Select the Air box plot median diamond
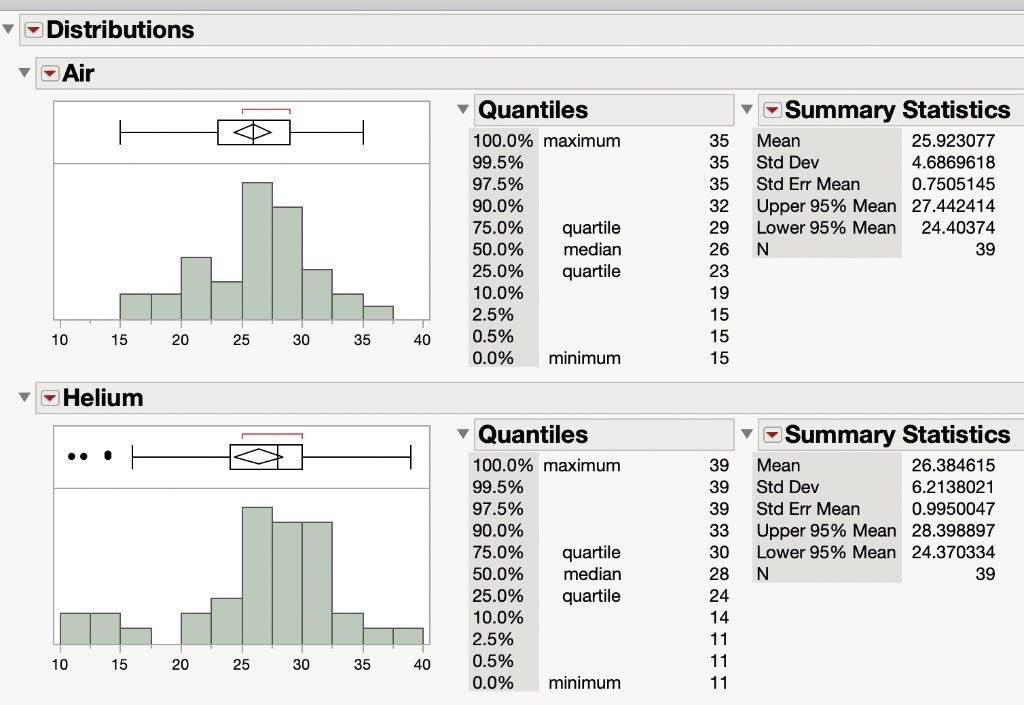The width and height of the screenshot is (1024, 705). (x=252, y=131)
